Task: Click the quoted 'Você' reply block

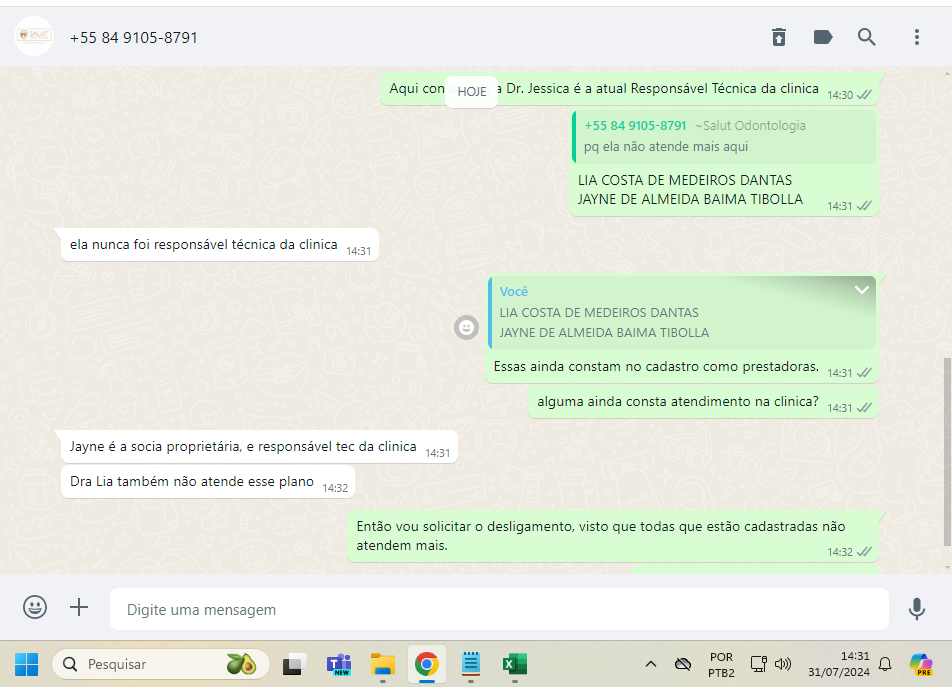Action: (682, 313)
